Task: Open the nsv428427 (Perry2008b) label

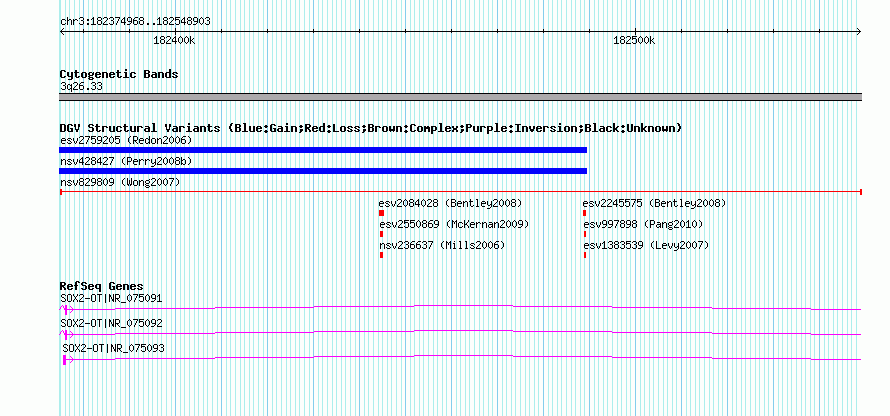Action: 126,161
